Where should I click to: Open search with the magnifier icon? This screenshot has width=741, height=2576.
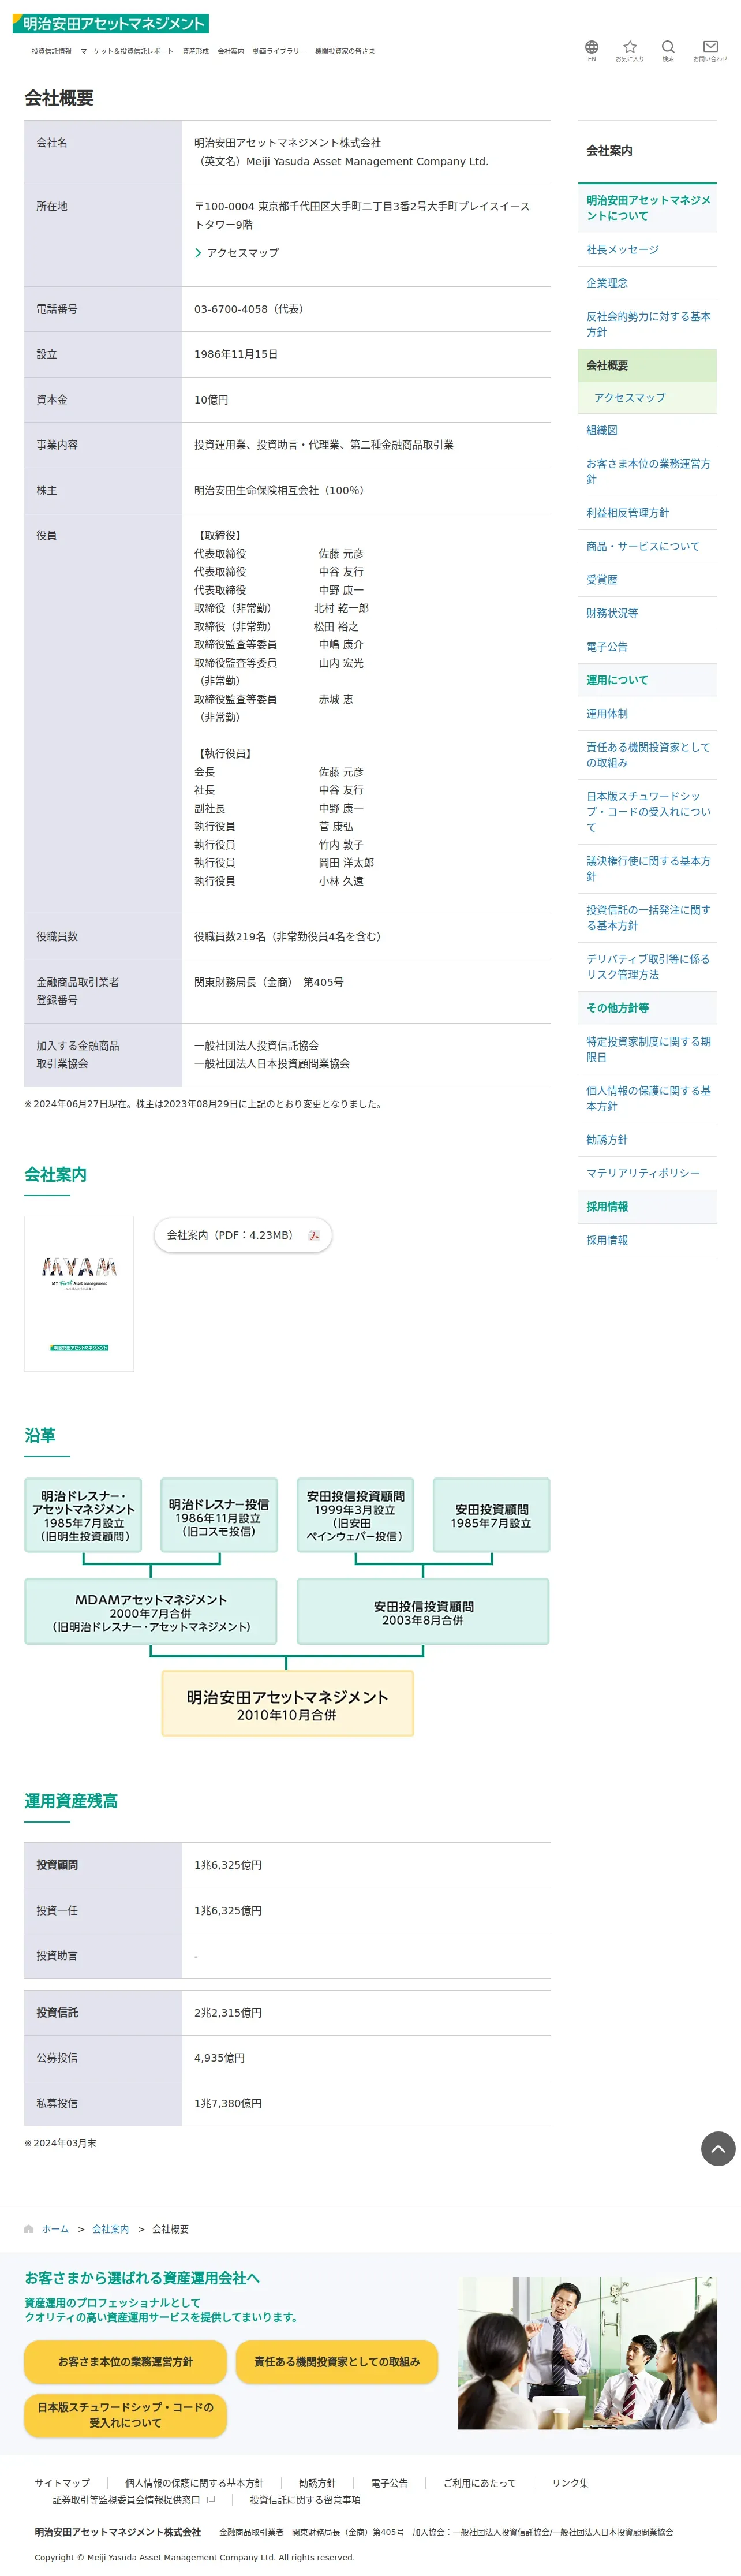pos(668,51)
